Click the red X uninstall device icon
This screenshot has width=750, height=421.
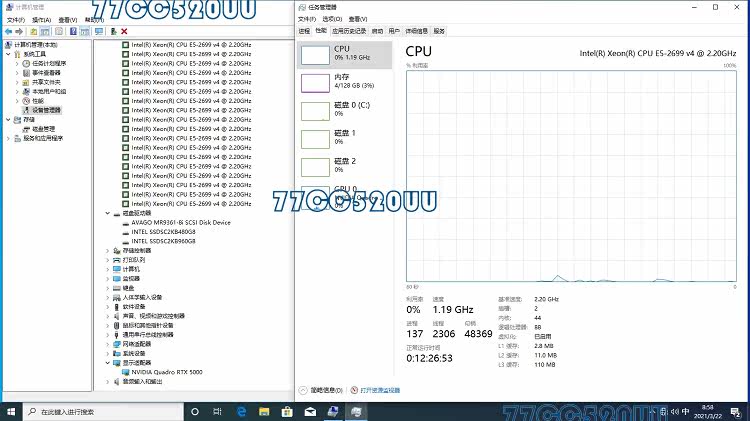click(124, 32)
